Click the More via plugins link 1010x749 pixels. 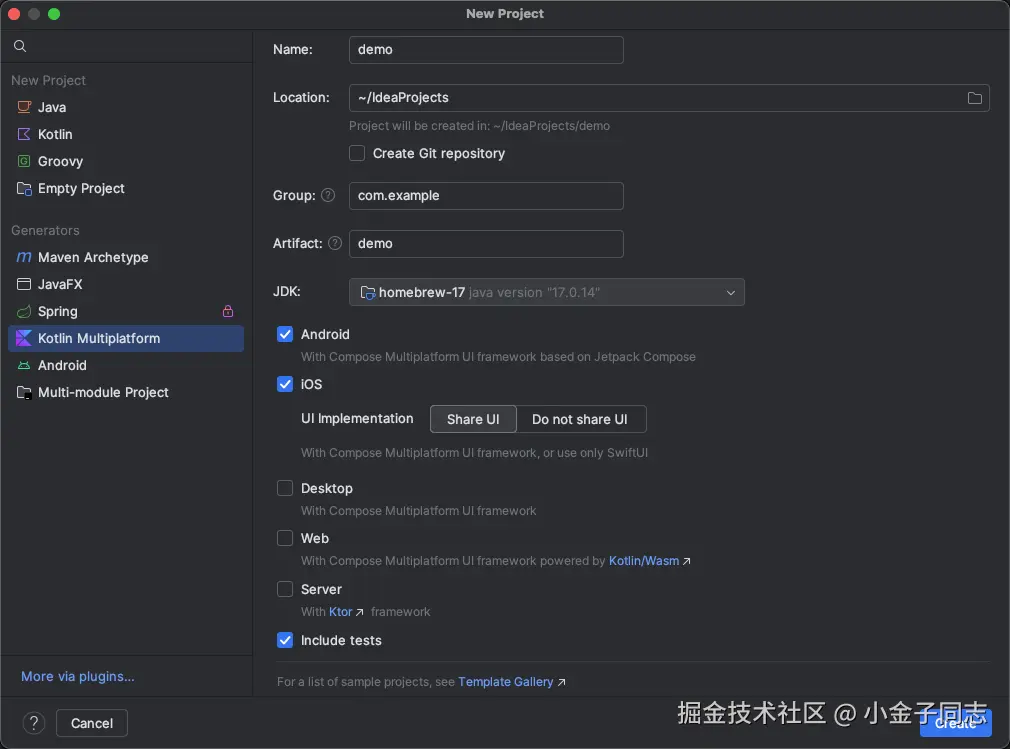pos(77,676)
